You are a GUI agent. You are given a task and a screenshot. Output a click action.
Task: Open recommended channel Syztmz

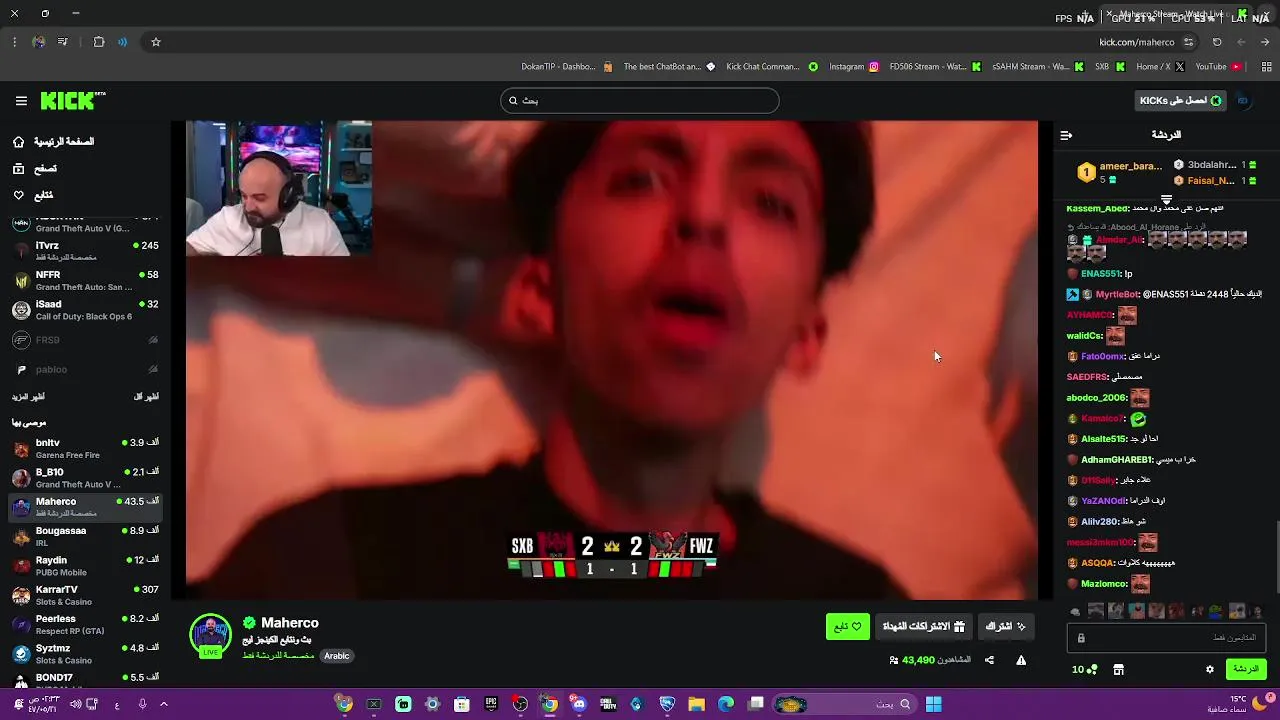click(x=85, y=653)
